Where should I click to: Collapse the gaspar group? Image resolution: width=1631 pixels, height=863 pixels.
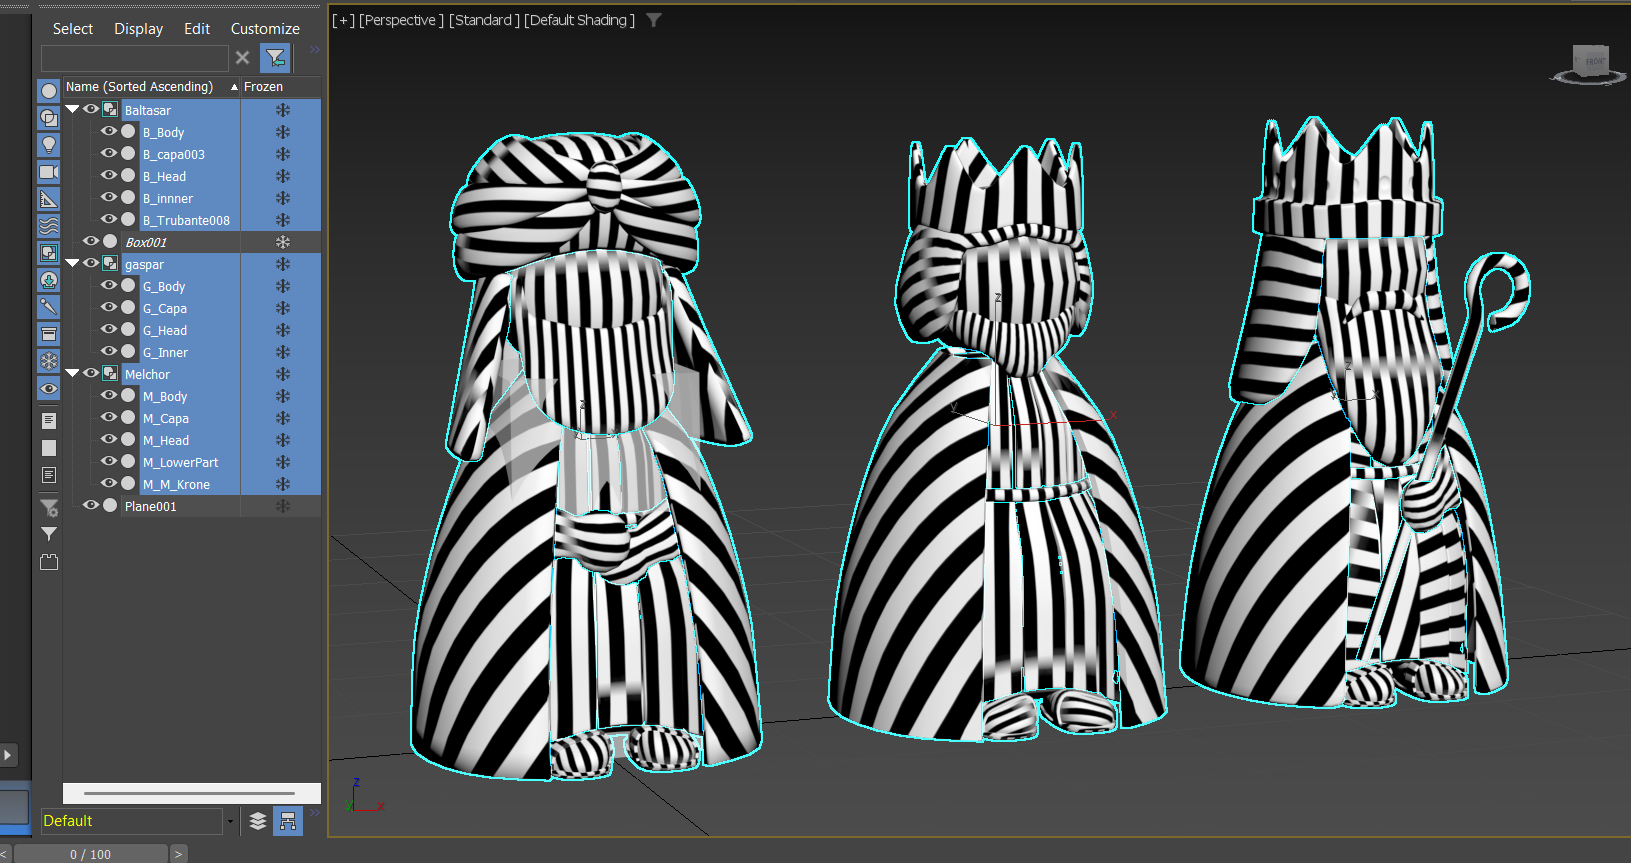coord(72,264)
